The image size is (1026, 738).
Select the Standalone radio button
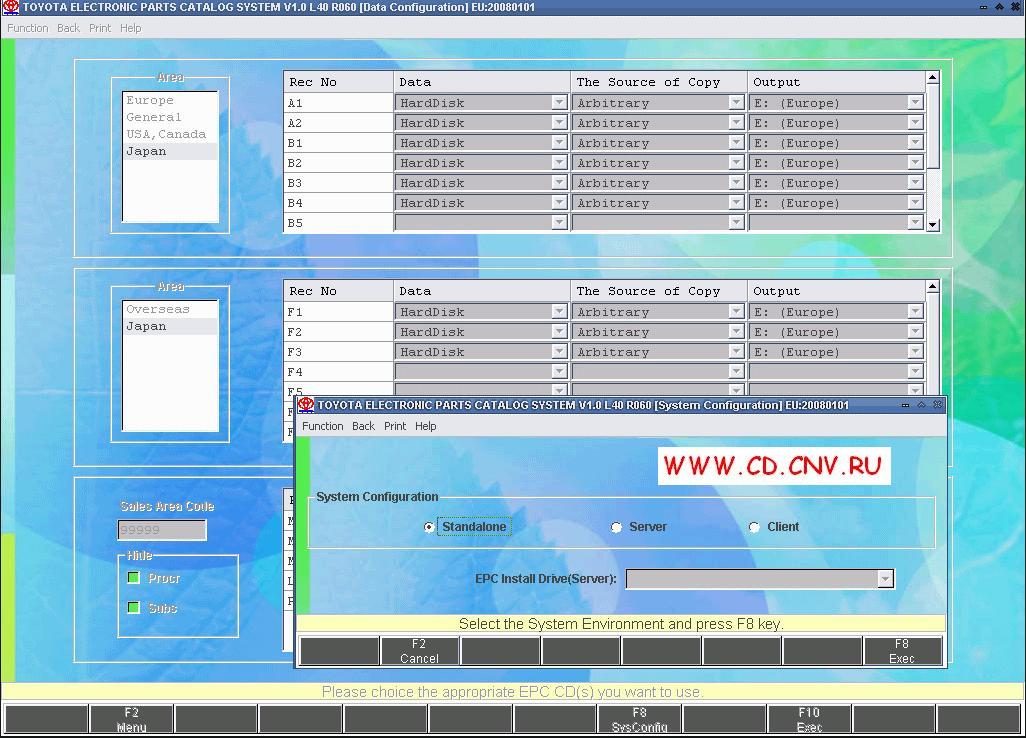coord(429,527)
